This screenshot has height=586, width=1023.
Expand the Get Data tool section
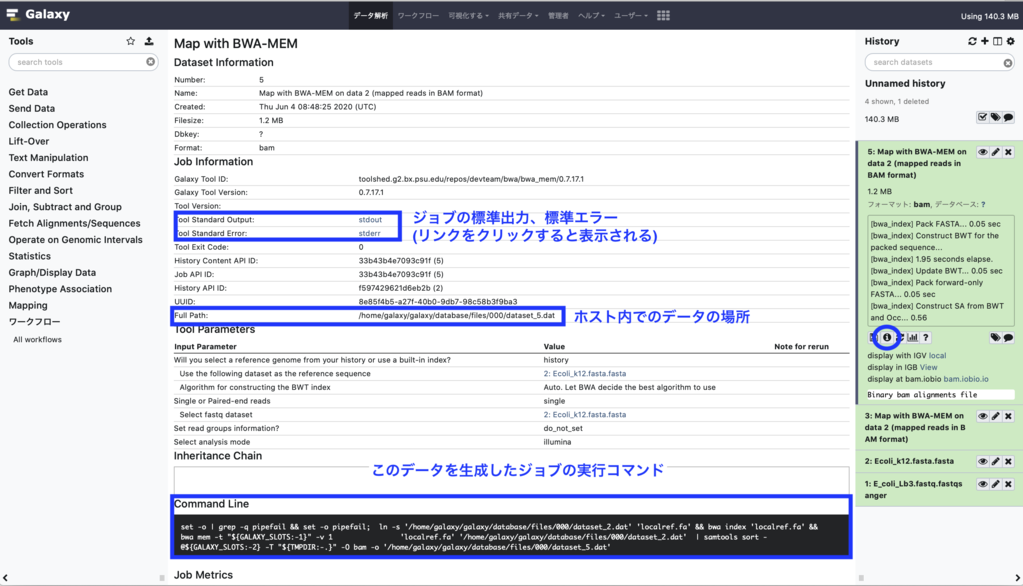[x=28, y=92]
